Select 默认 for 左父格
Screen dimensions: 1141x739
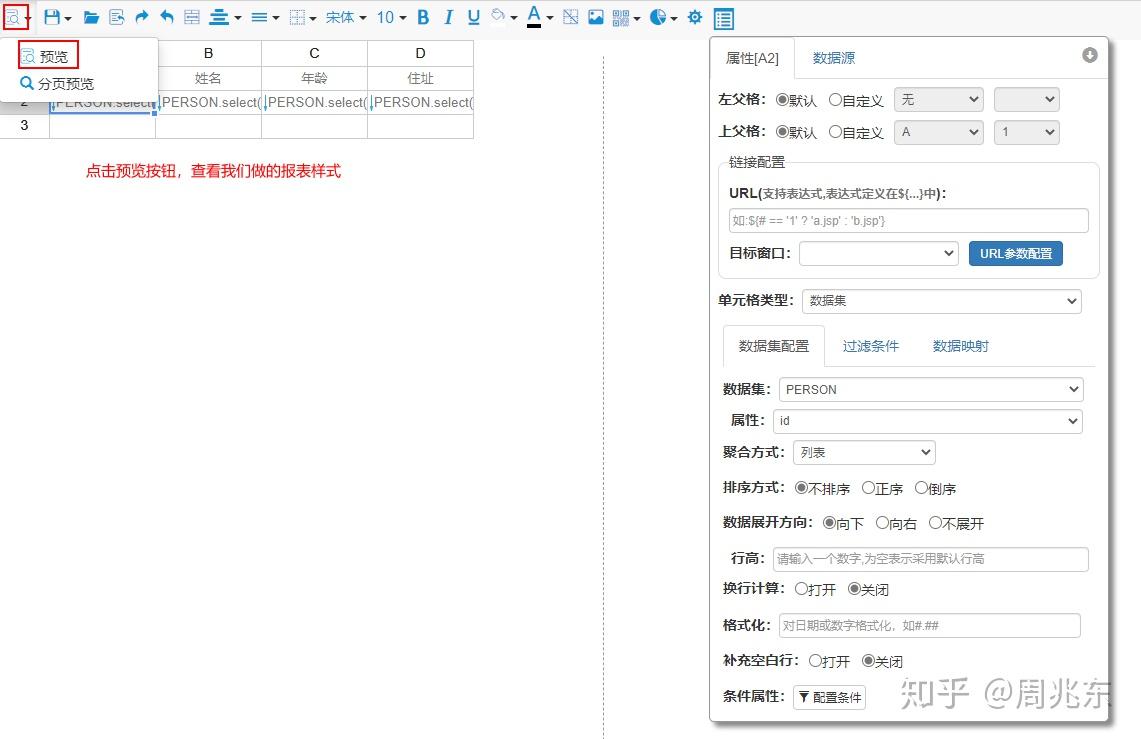(x=782, y=100)
